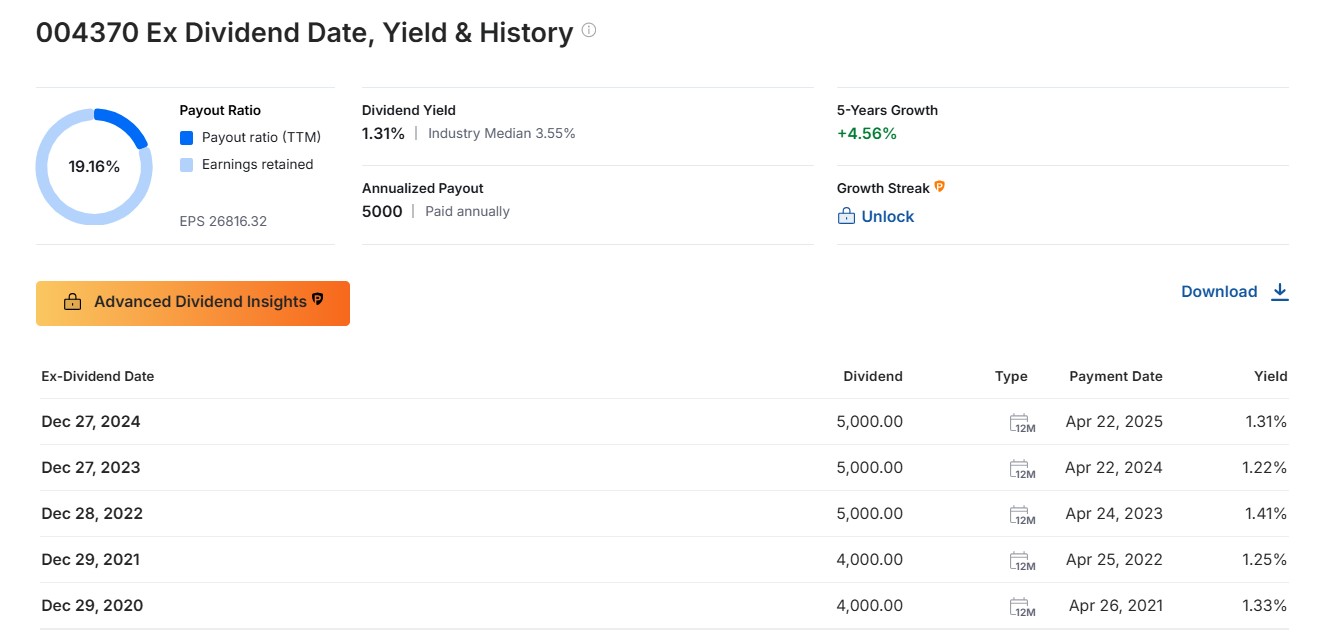Click the Growth Streak premium badge icon
Screen dimensions: 1317x634
(939, 187)
